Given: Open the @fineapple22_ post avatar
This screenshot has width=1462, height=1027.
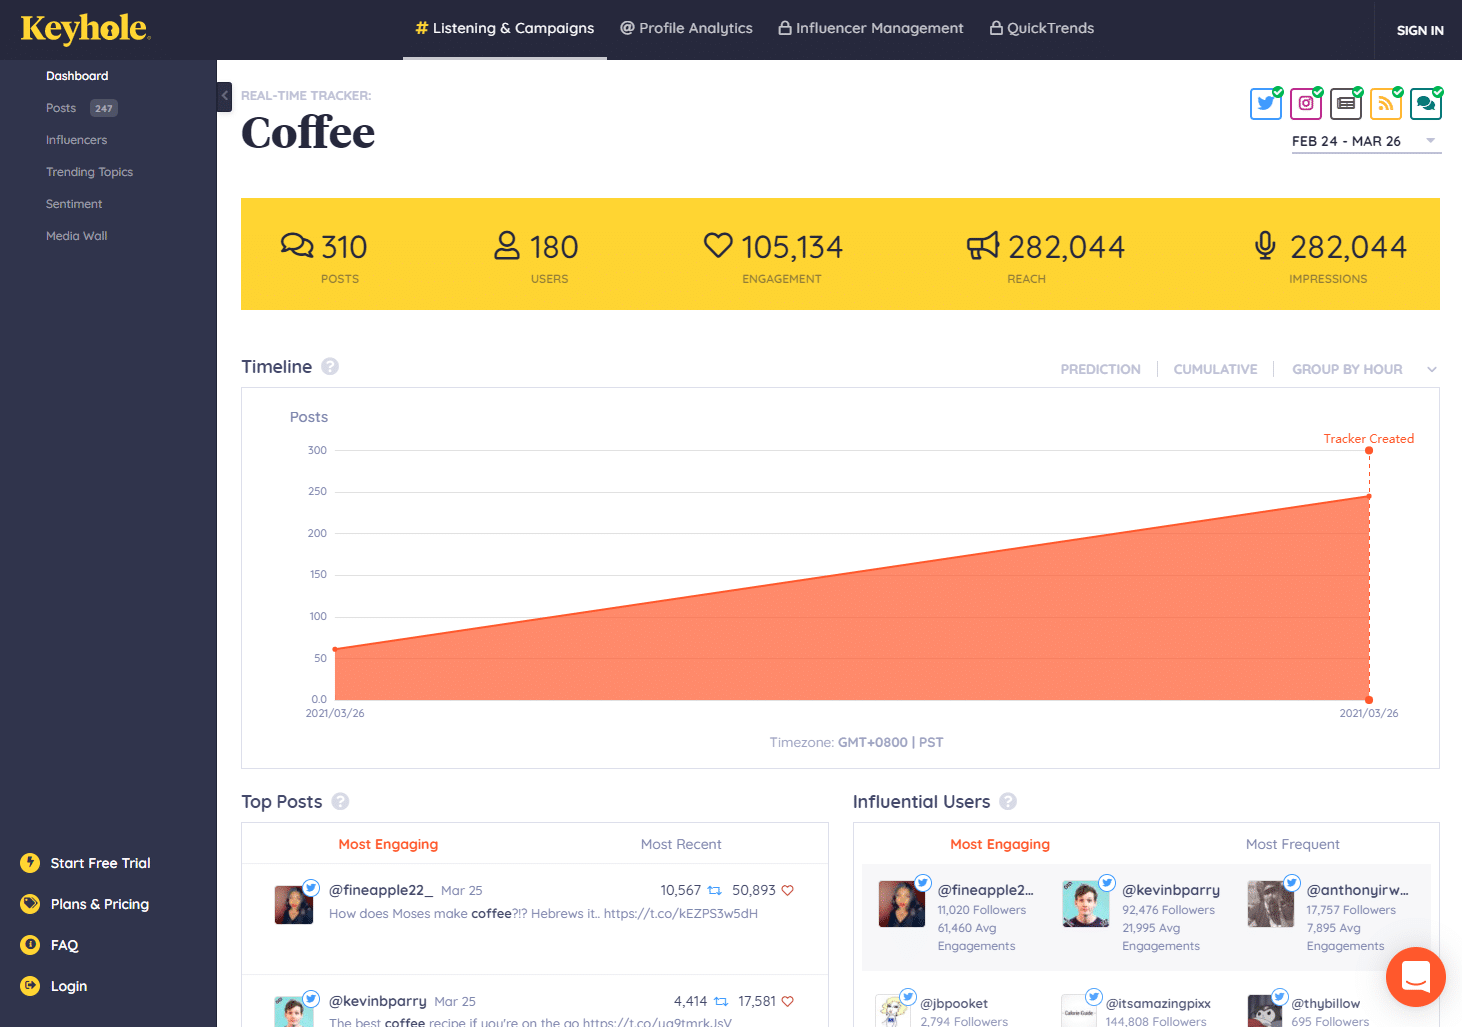Looking at the screenshot, I should [294, 904].
